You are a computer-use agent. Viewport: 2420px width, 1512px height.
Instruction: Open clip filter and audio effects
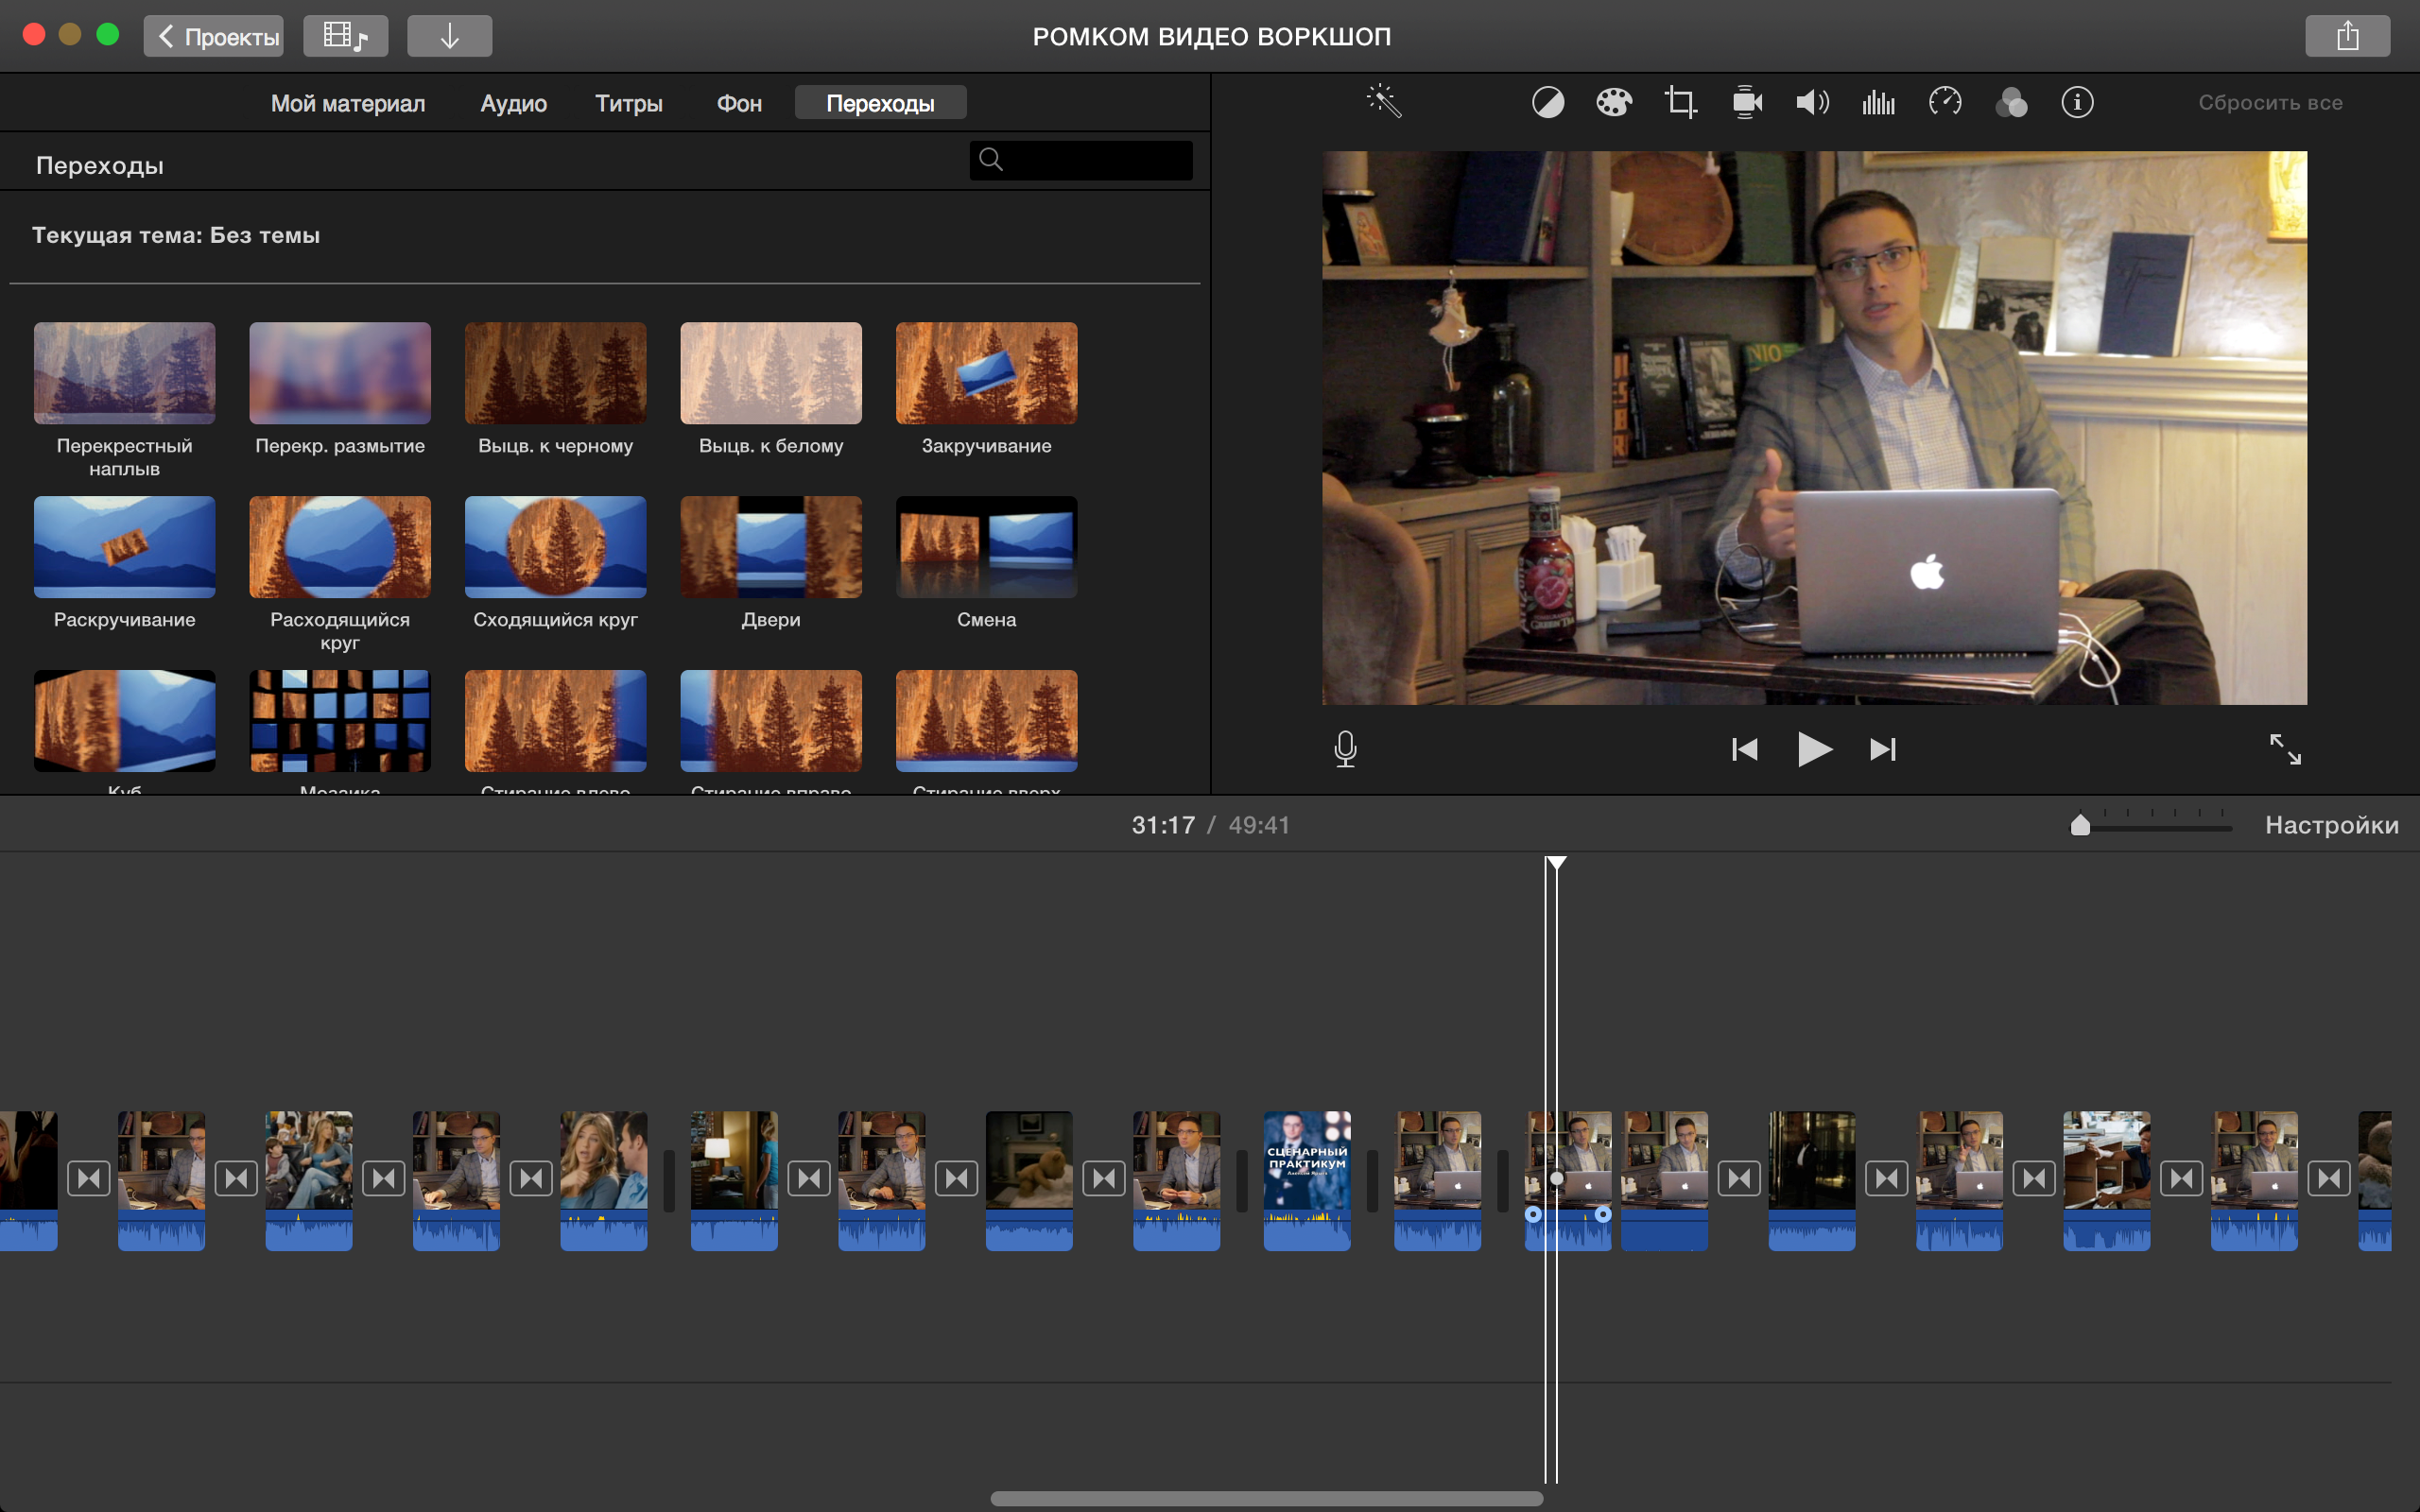click(x=2011, y=102)
